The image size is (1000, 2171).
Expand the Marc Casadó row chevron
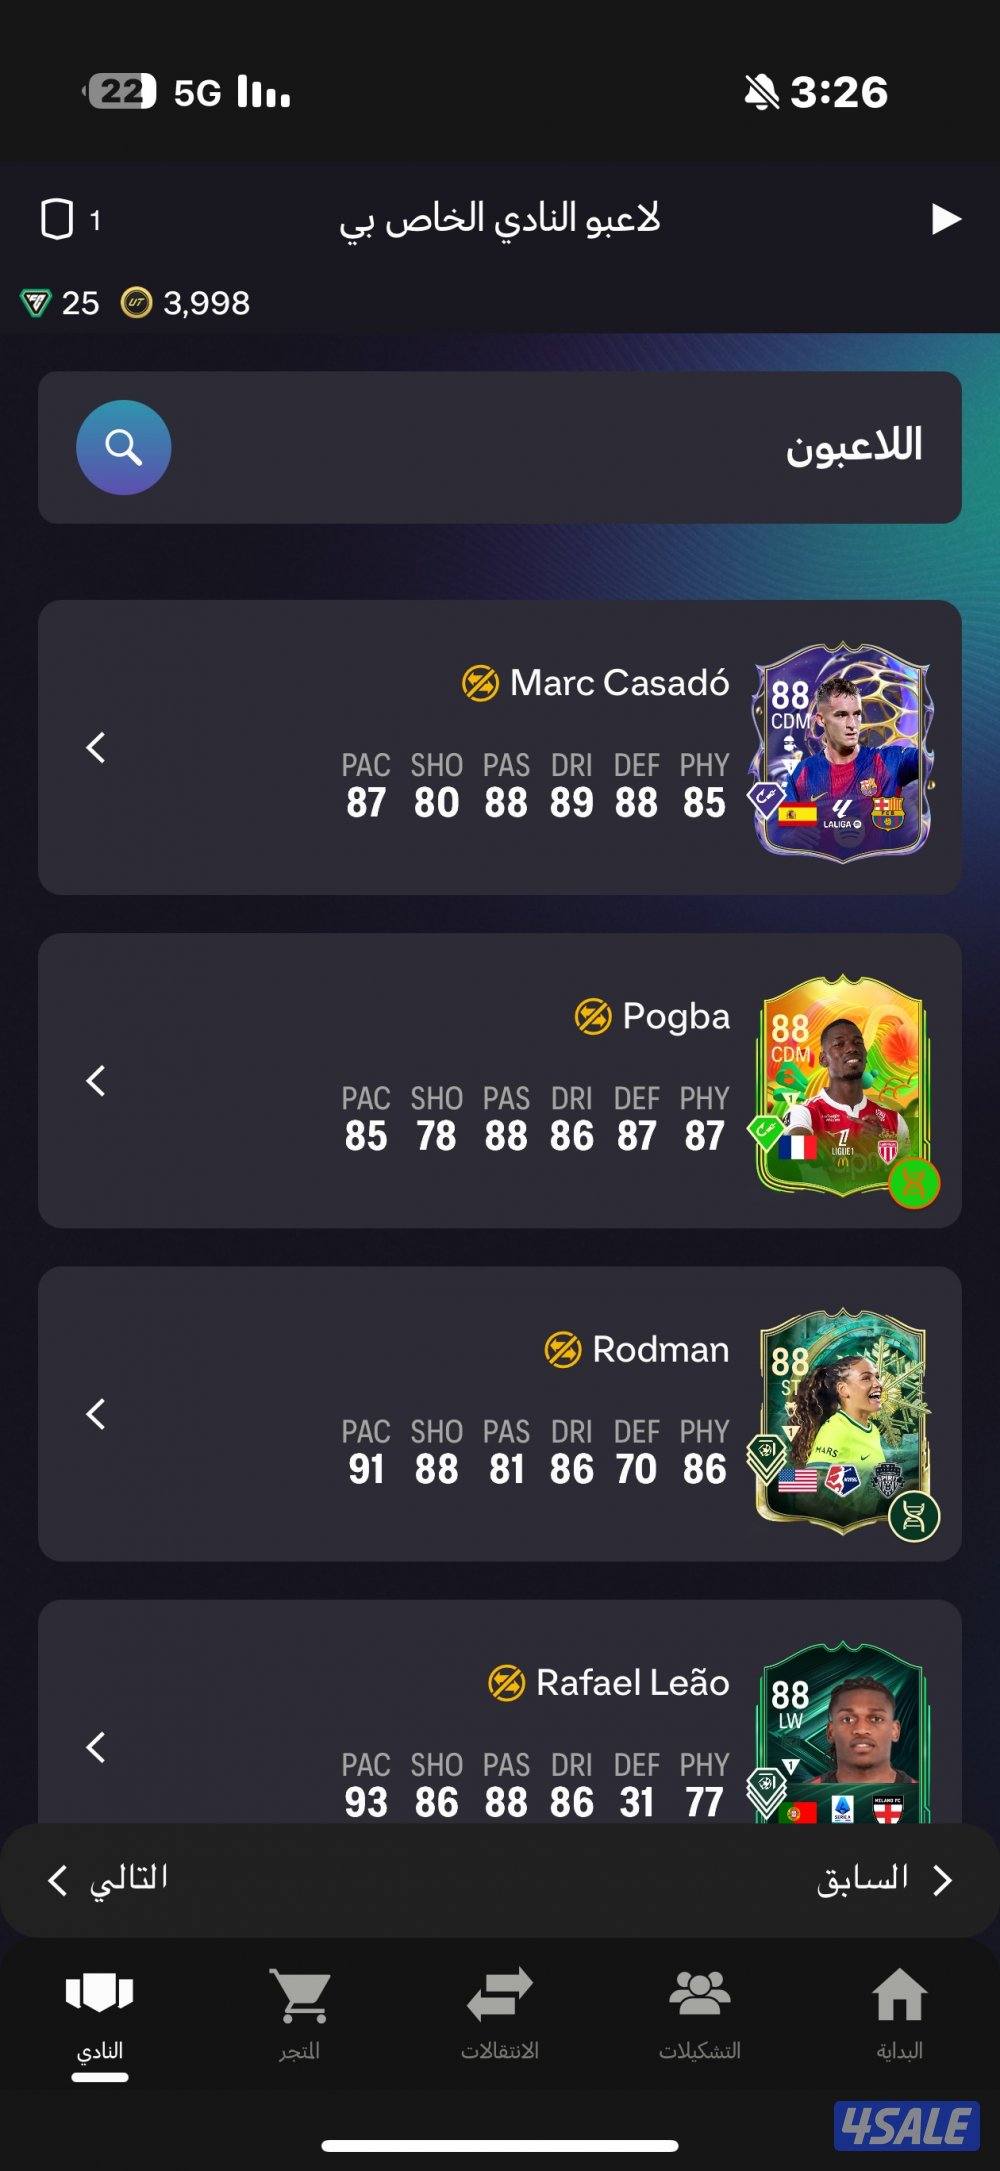pos(96,747)
